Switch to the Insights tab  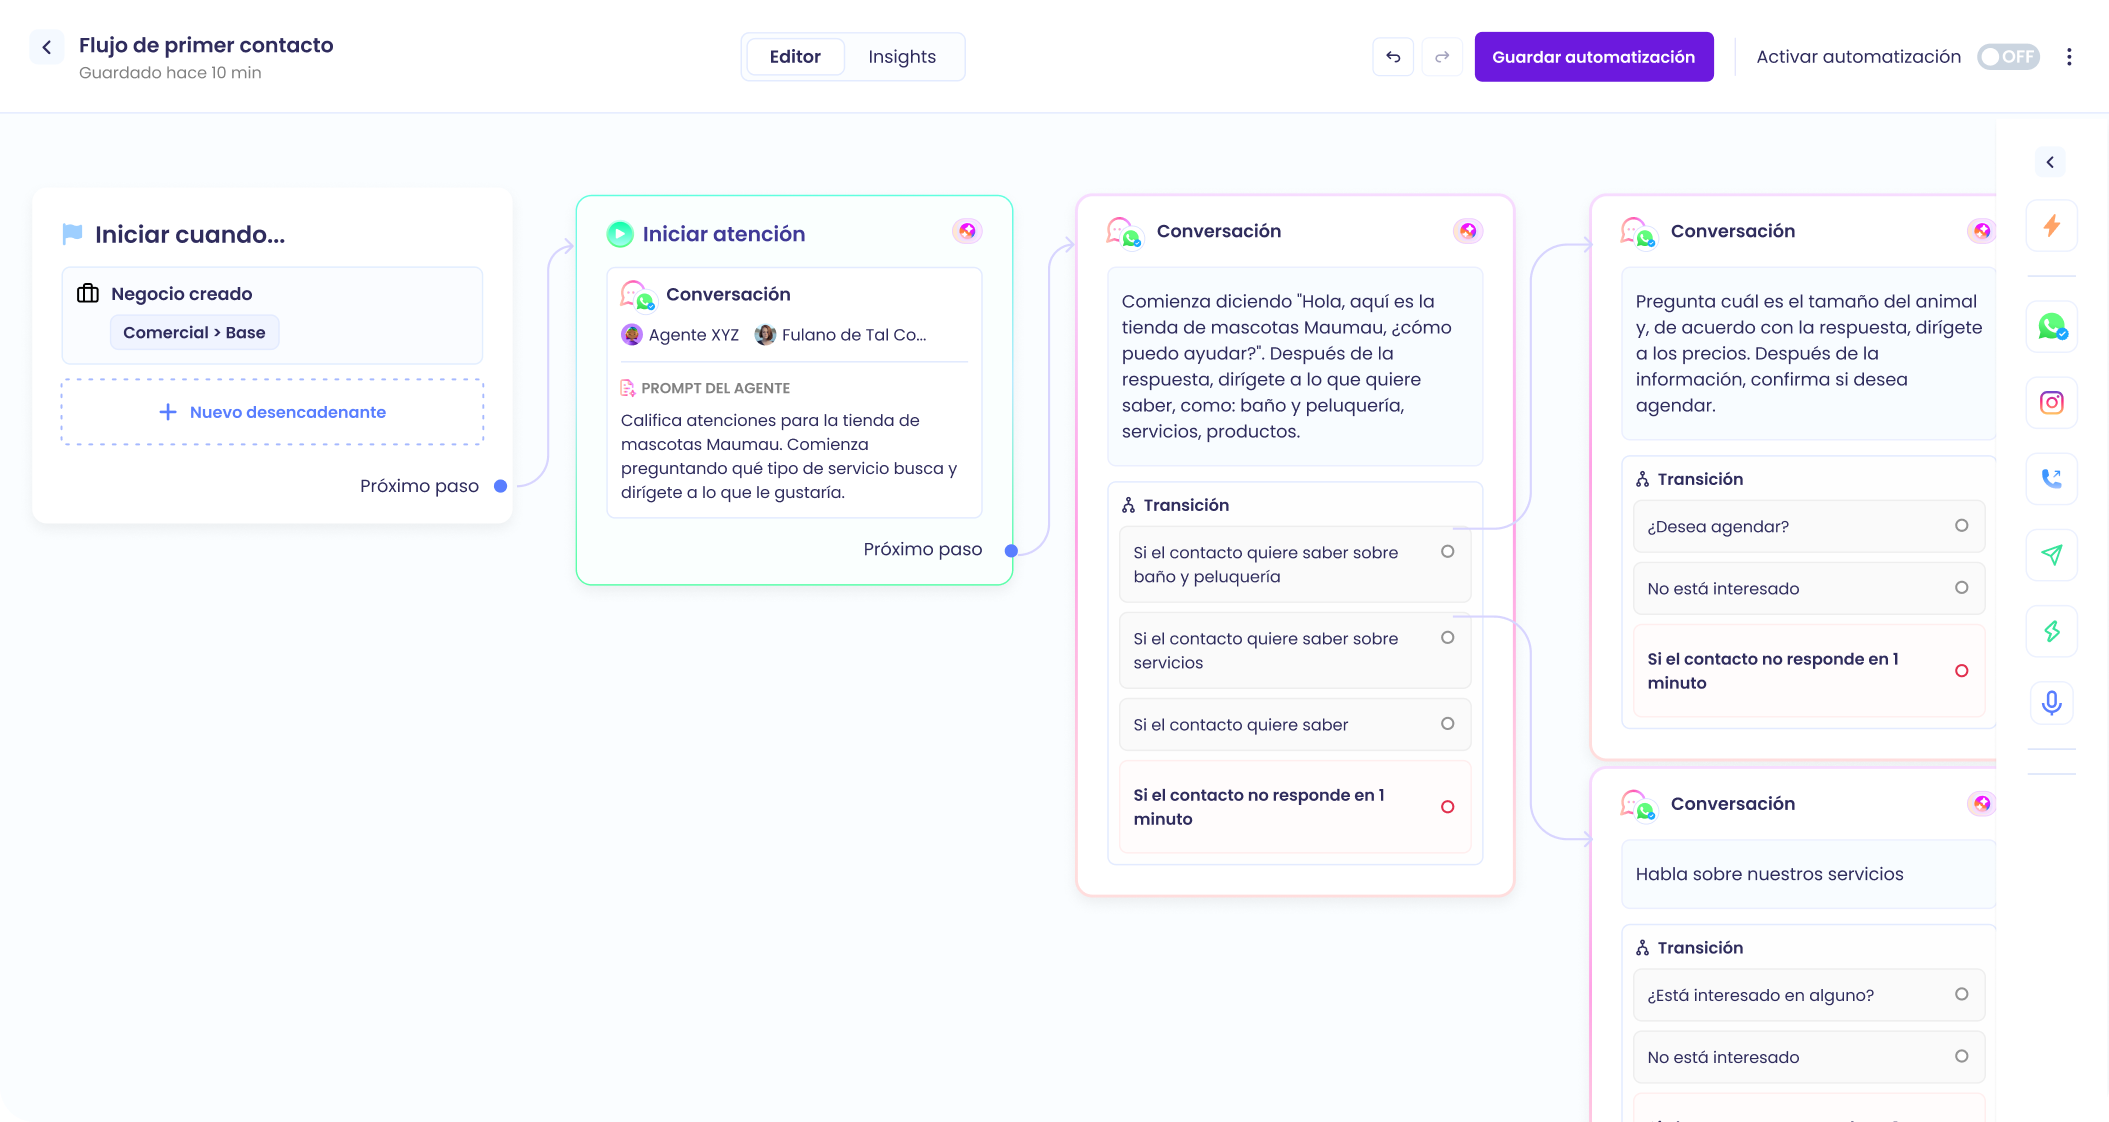[x=901, y=57]
